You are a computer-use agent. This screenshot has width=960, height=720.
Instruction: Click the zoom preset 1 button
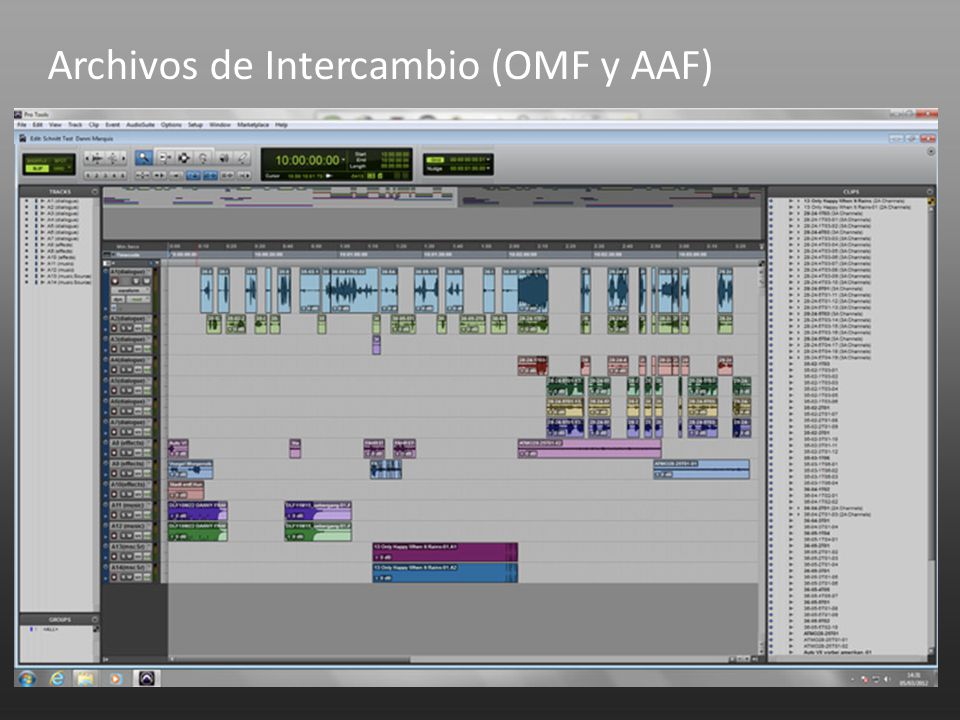tap(88, 176)
